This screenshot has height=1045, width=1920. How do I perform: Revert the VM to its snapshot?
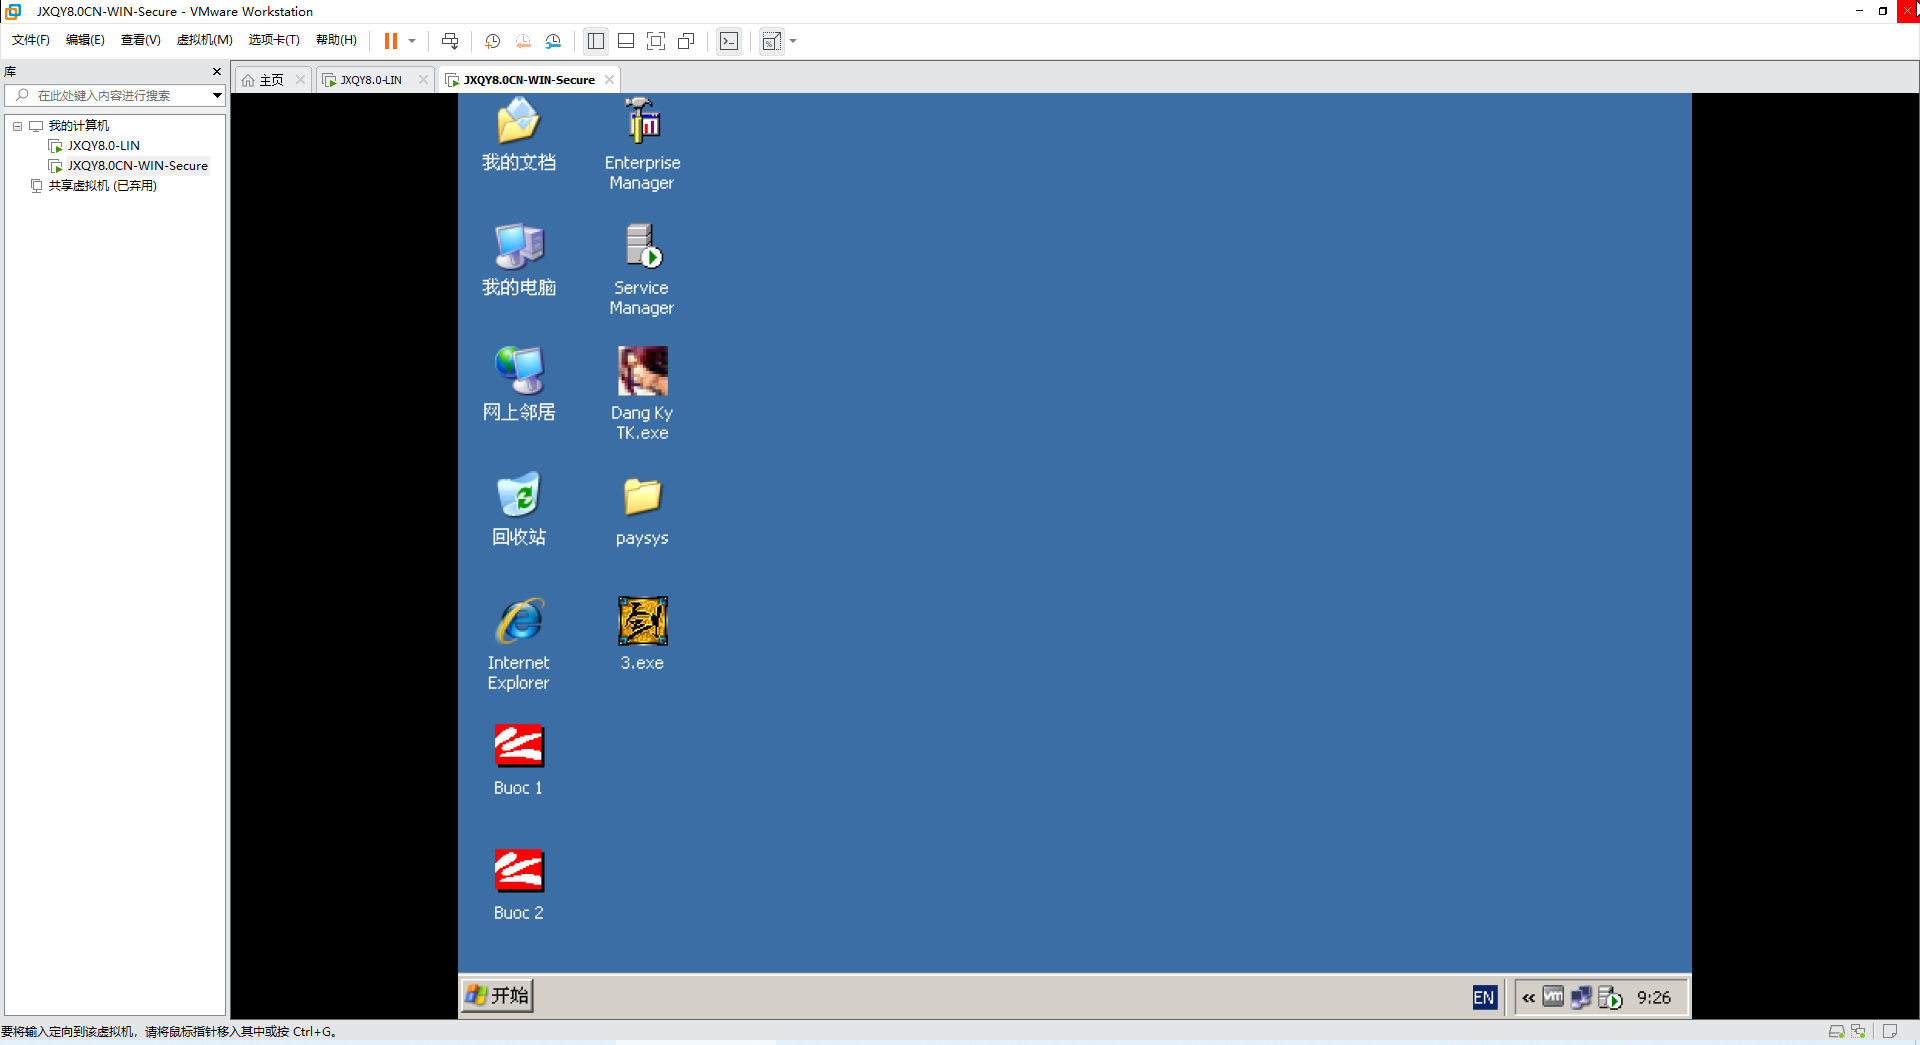[x=523, y=41]
